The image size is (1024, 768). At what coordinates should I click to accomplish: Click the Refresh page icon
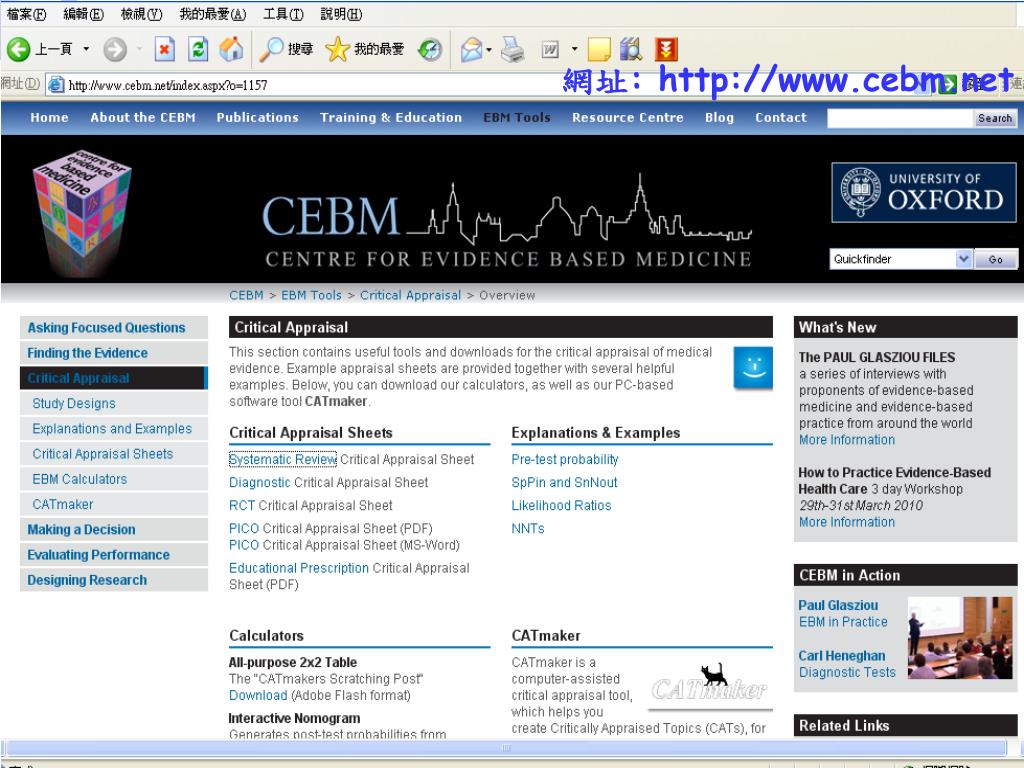click(198, 49)
